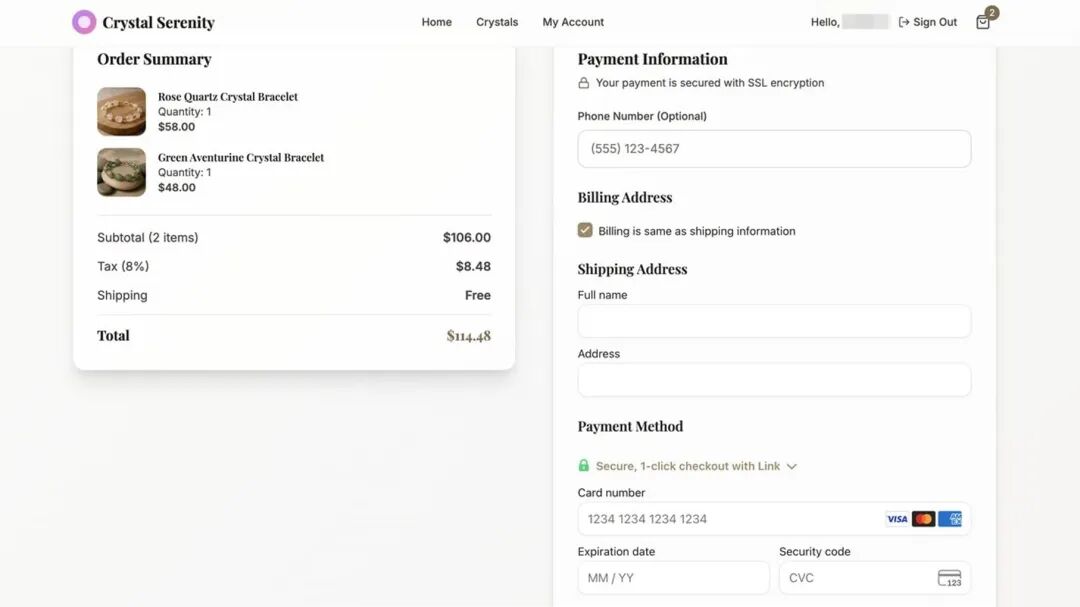Image resolution: width=1080 pixels, height=607 pixels.
Task: Open the Crystals menu item
Action: pyautogui.click(x=497, y=22)
